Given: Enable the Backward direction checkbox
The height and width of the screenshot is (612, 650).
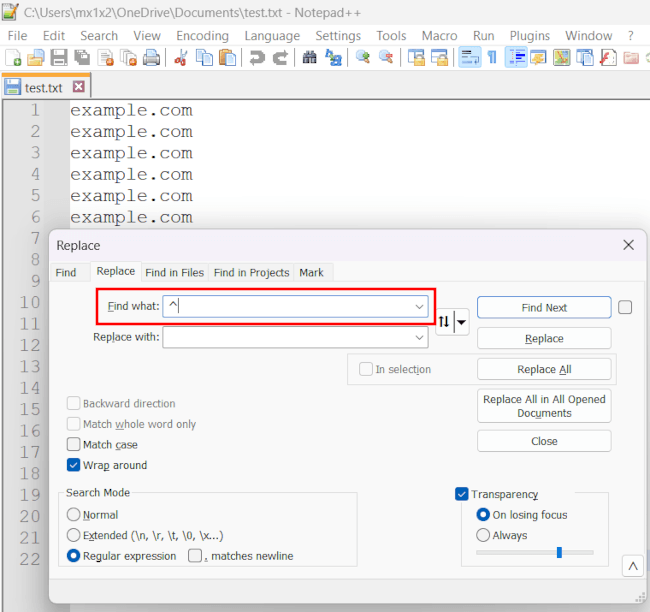Looking at the screenshot, I should coord(73,403).
